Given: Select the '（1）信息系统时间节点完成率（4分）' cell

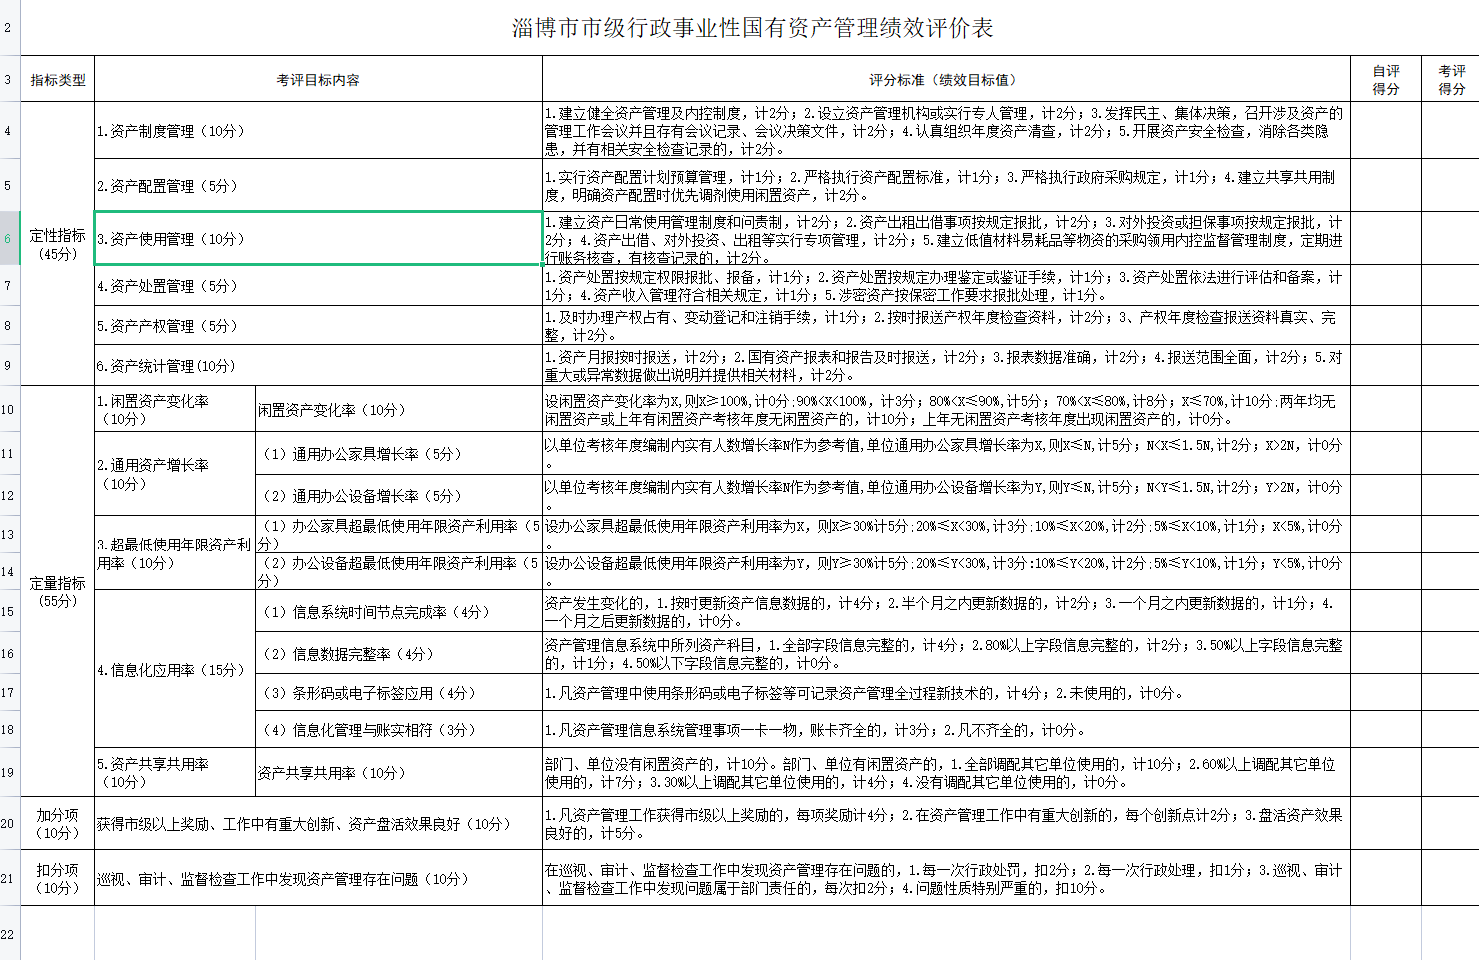Looking at the screenshot, I should point(399,611).
